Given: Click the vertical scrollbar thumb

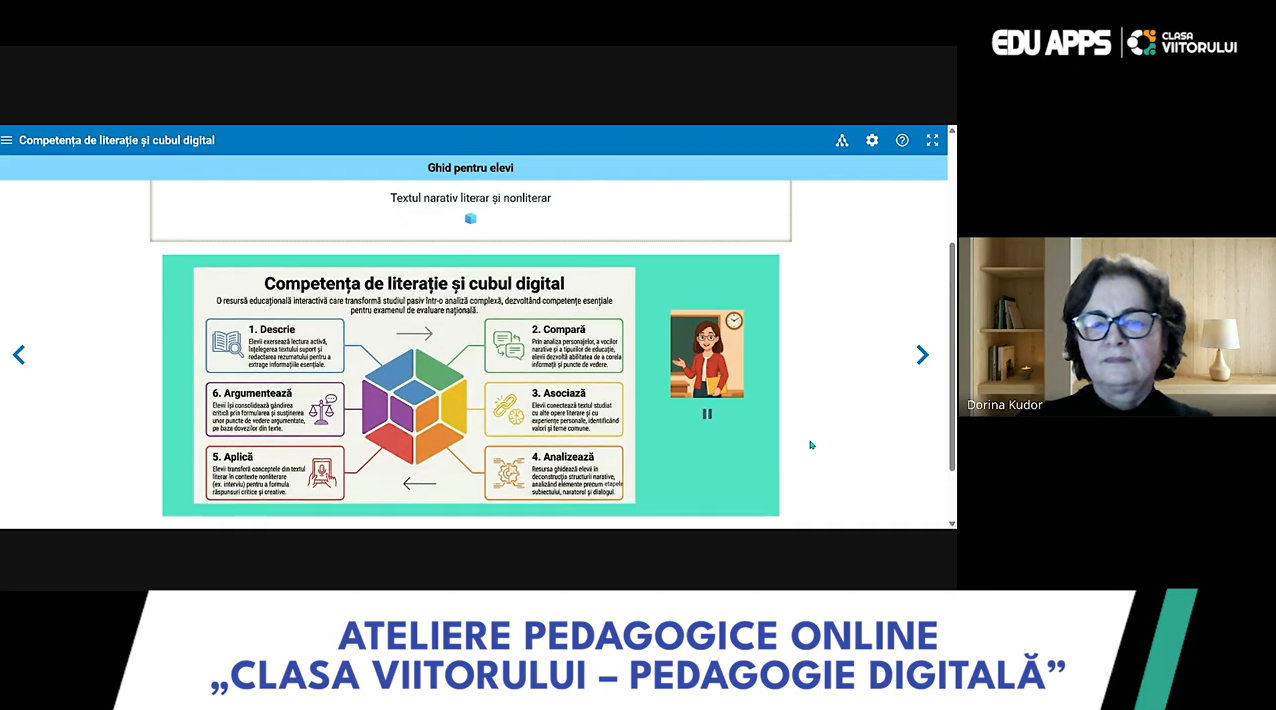Looking at the screenshot, I should 952,356.
